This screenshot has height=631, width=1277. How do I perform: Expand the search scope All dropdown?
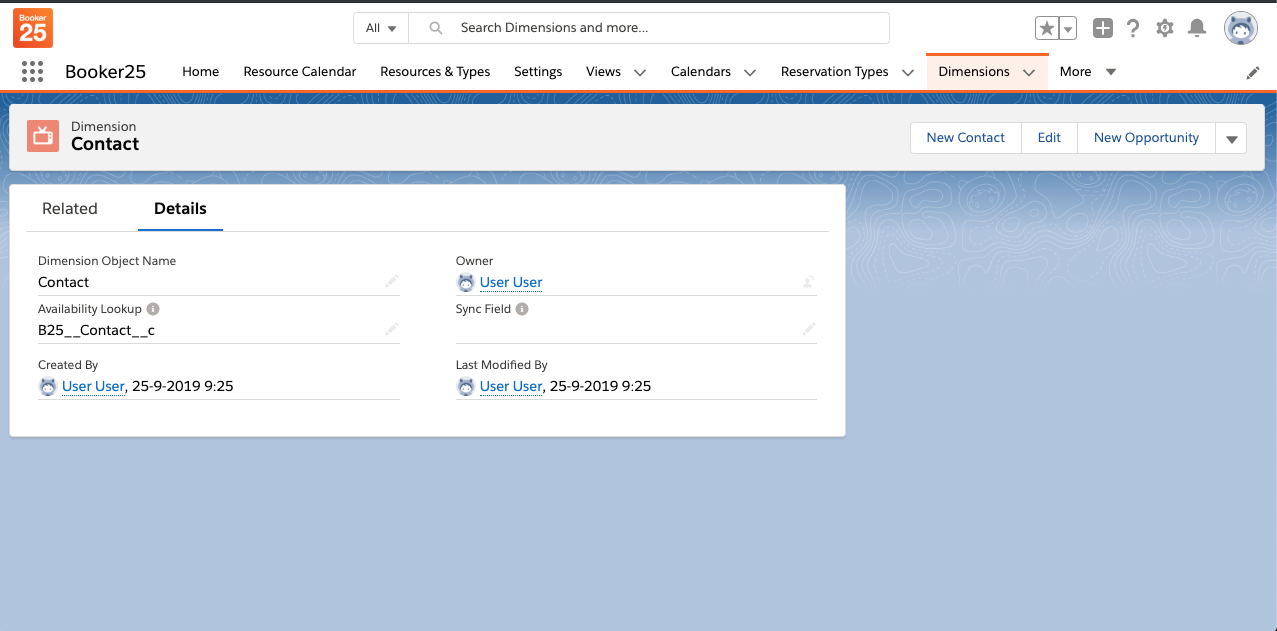[x=381, y=28]
